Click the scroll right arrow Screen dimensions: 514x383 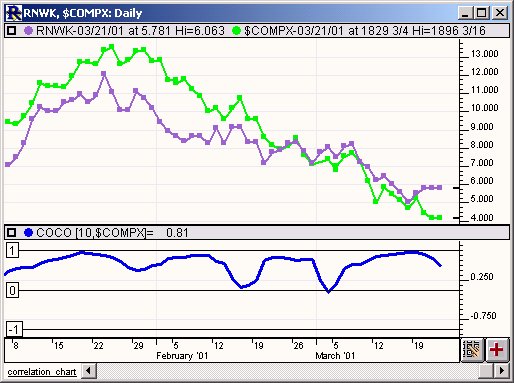[502, 371]
